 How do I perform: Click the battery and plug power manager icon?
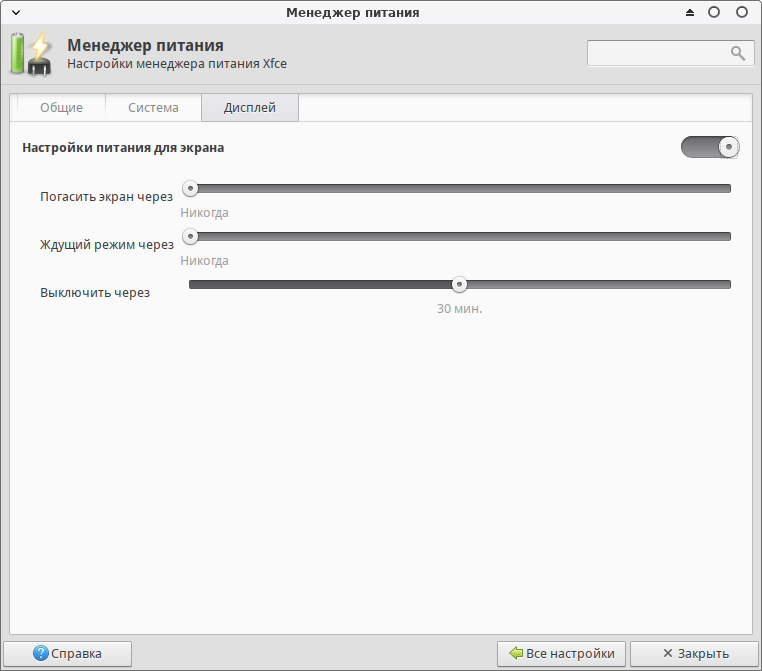pyautogui.click(x=31, y=54)
